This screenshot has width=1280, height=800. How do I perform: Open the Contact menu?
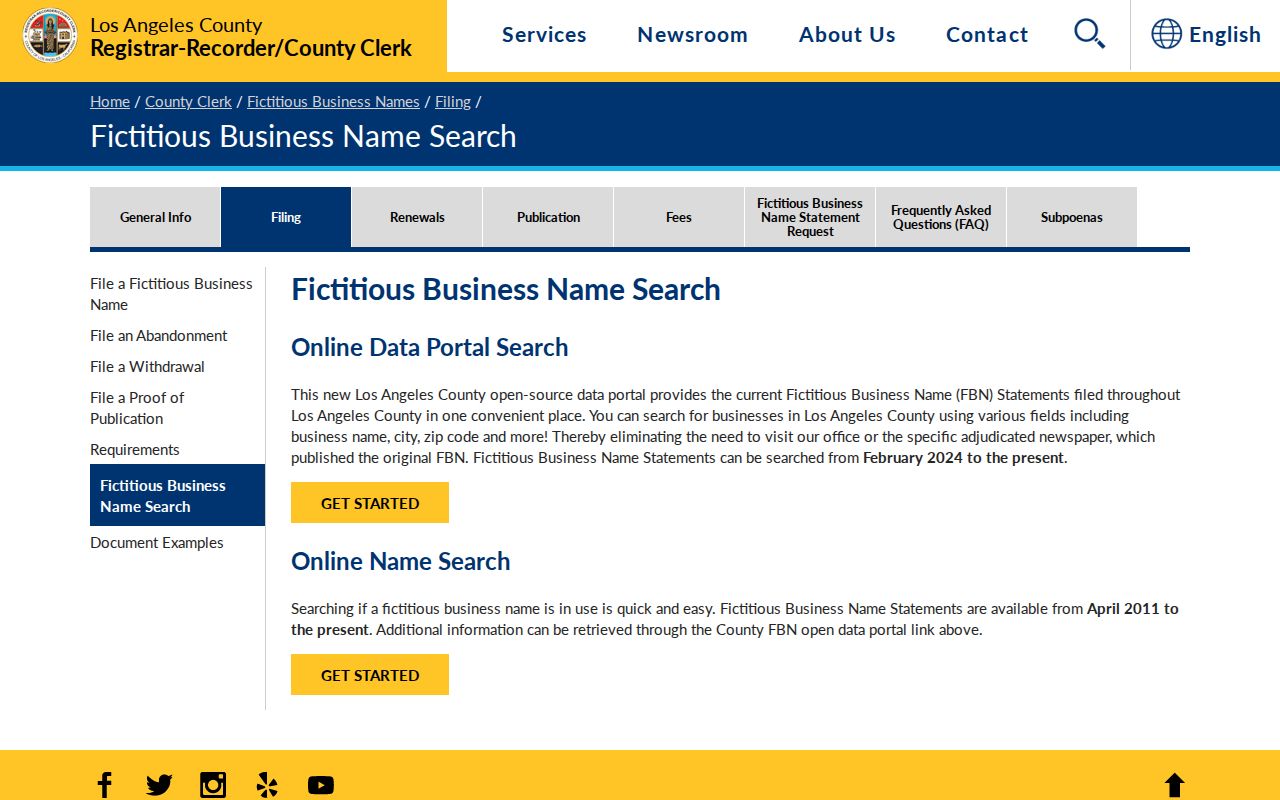pos(987,35)
